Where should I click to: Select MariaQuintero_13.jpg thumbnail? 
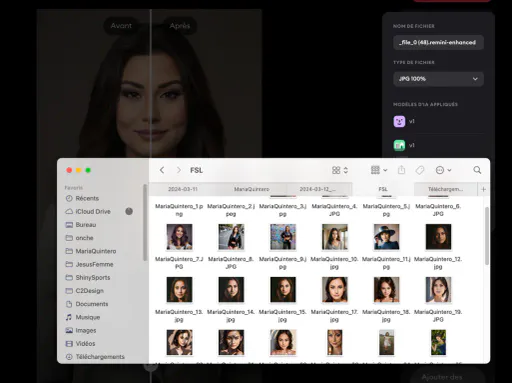179,290
